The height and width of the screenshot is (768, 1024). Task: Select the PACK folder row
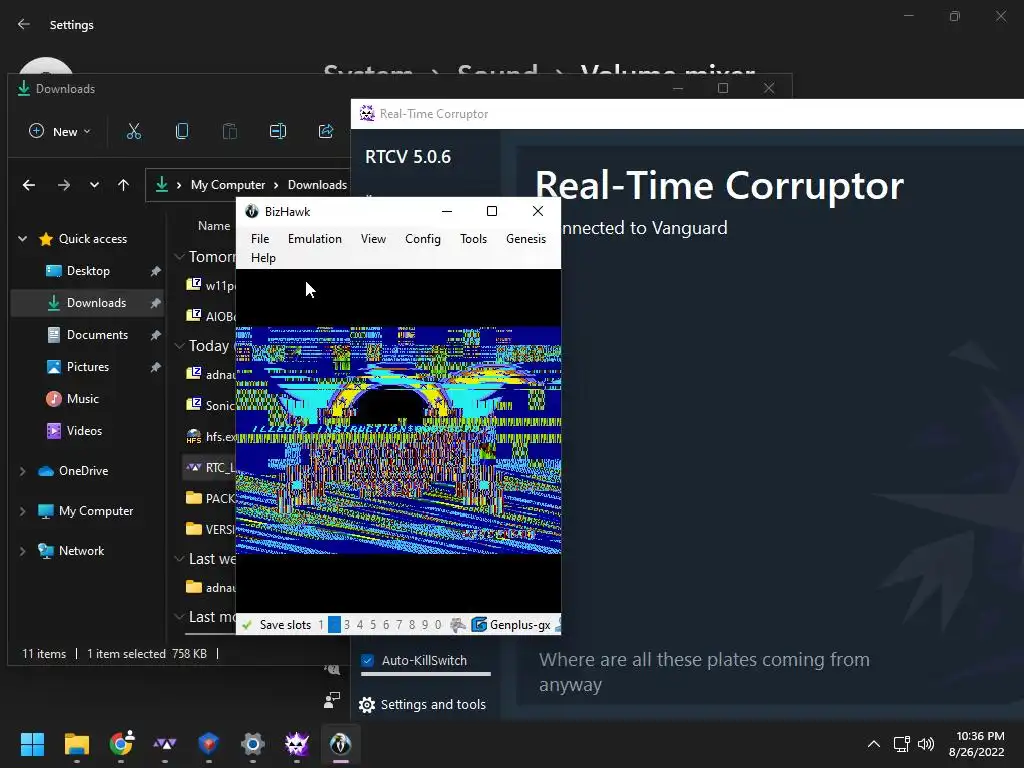(x=210, y=498)
